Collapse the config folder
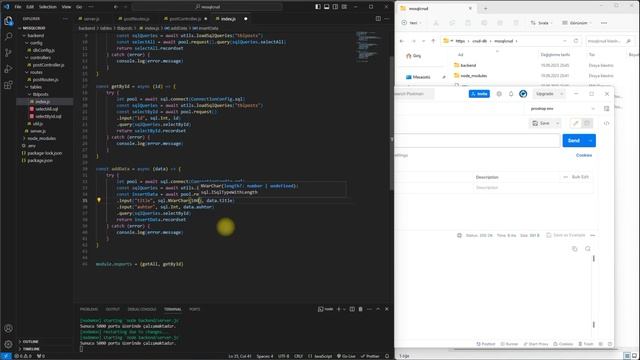 (27, 43)
